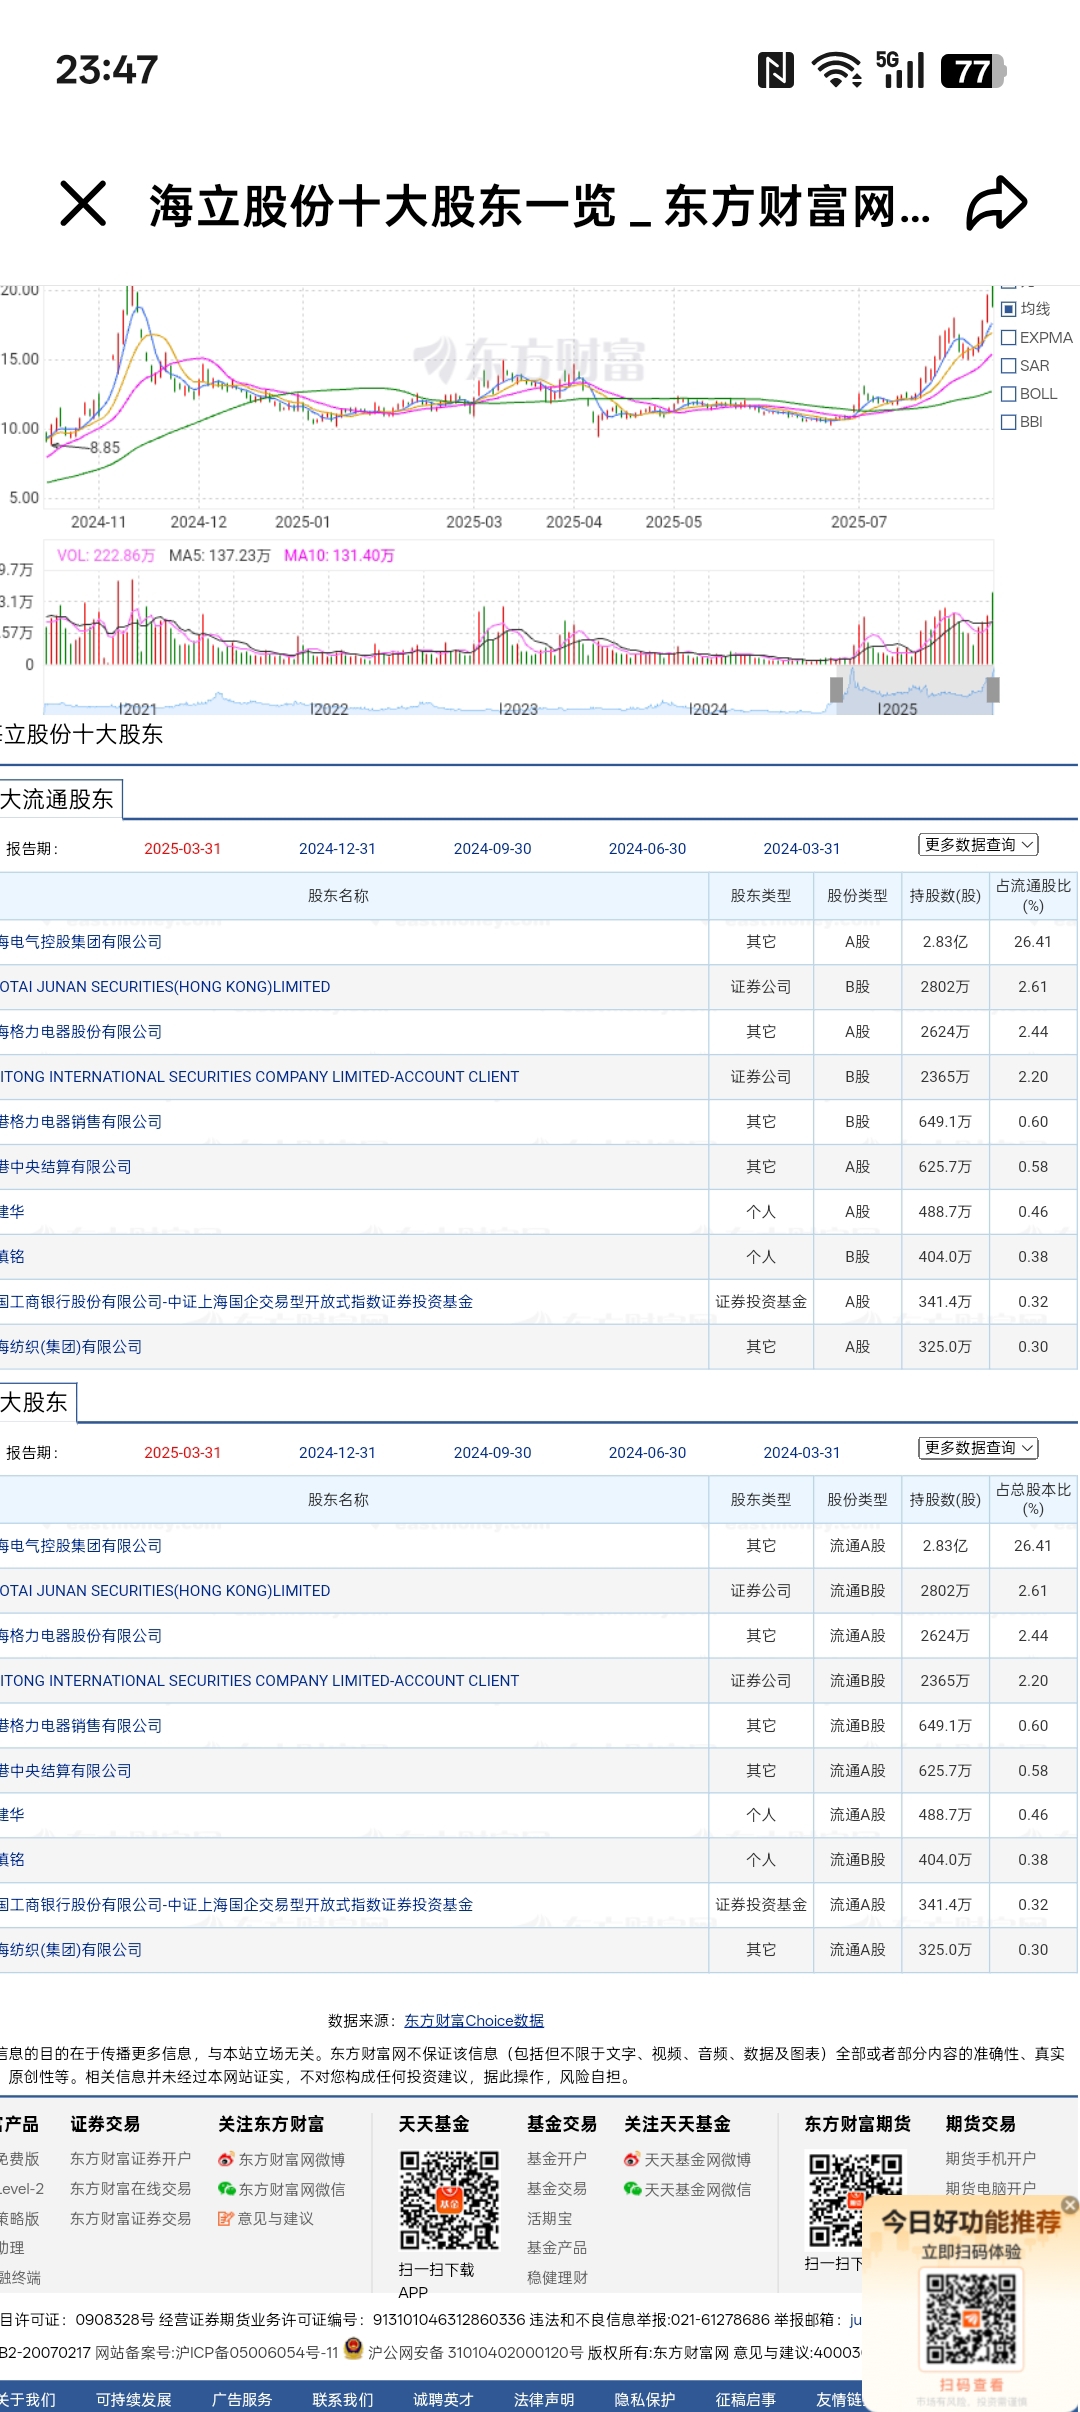Dismiss the 今日好功能推荐 popup
Screen dimensions: 1080x2412
1070,2205
